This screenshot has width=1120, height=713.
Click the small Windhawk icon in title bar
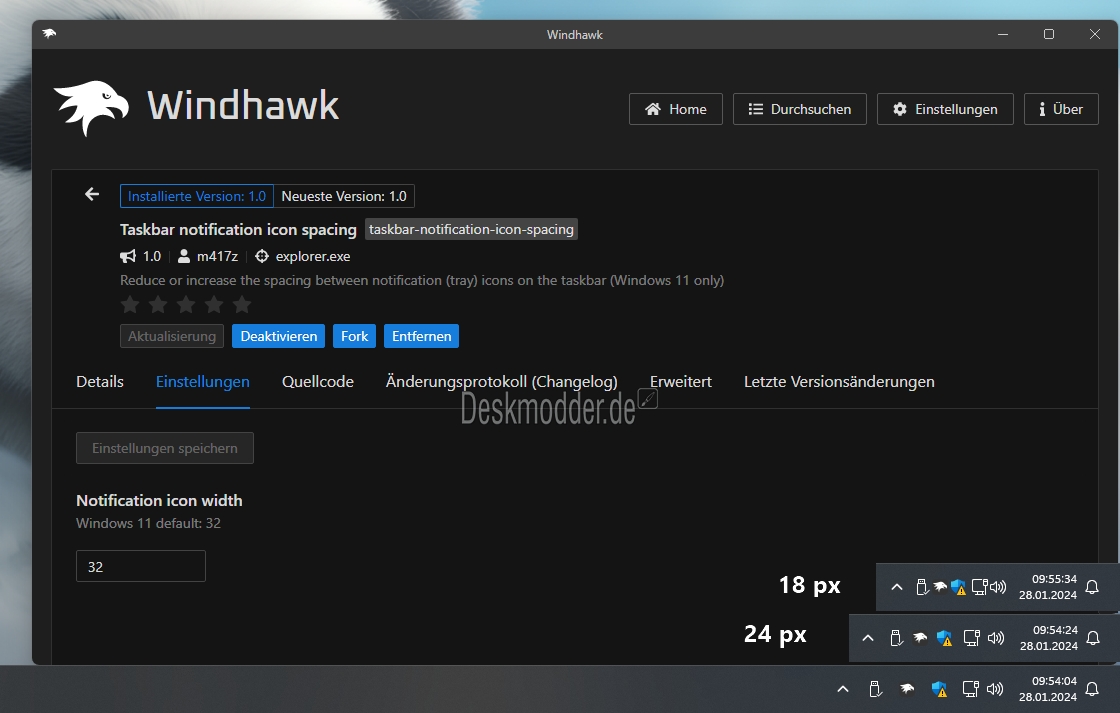pyautogui.click(x=49, y=34)
